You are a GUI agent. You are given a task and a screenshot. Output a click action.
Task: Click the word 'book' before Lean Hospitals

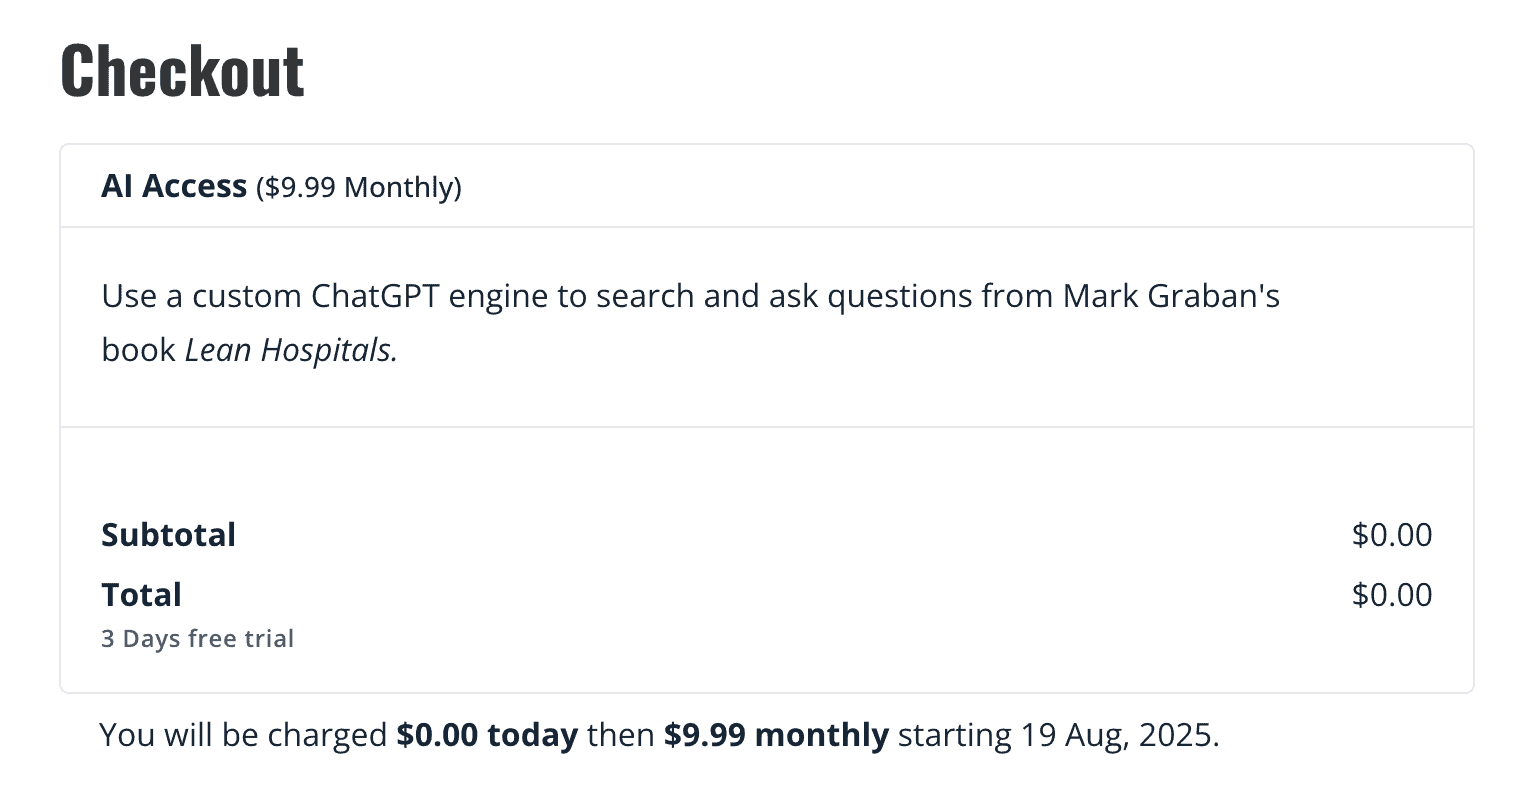click(x=139, y=351)
